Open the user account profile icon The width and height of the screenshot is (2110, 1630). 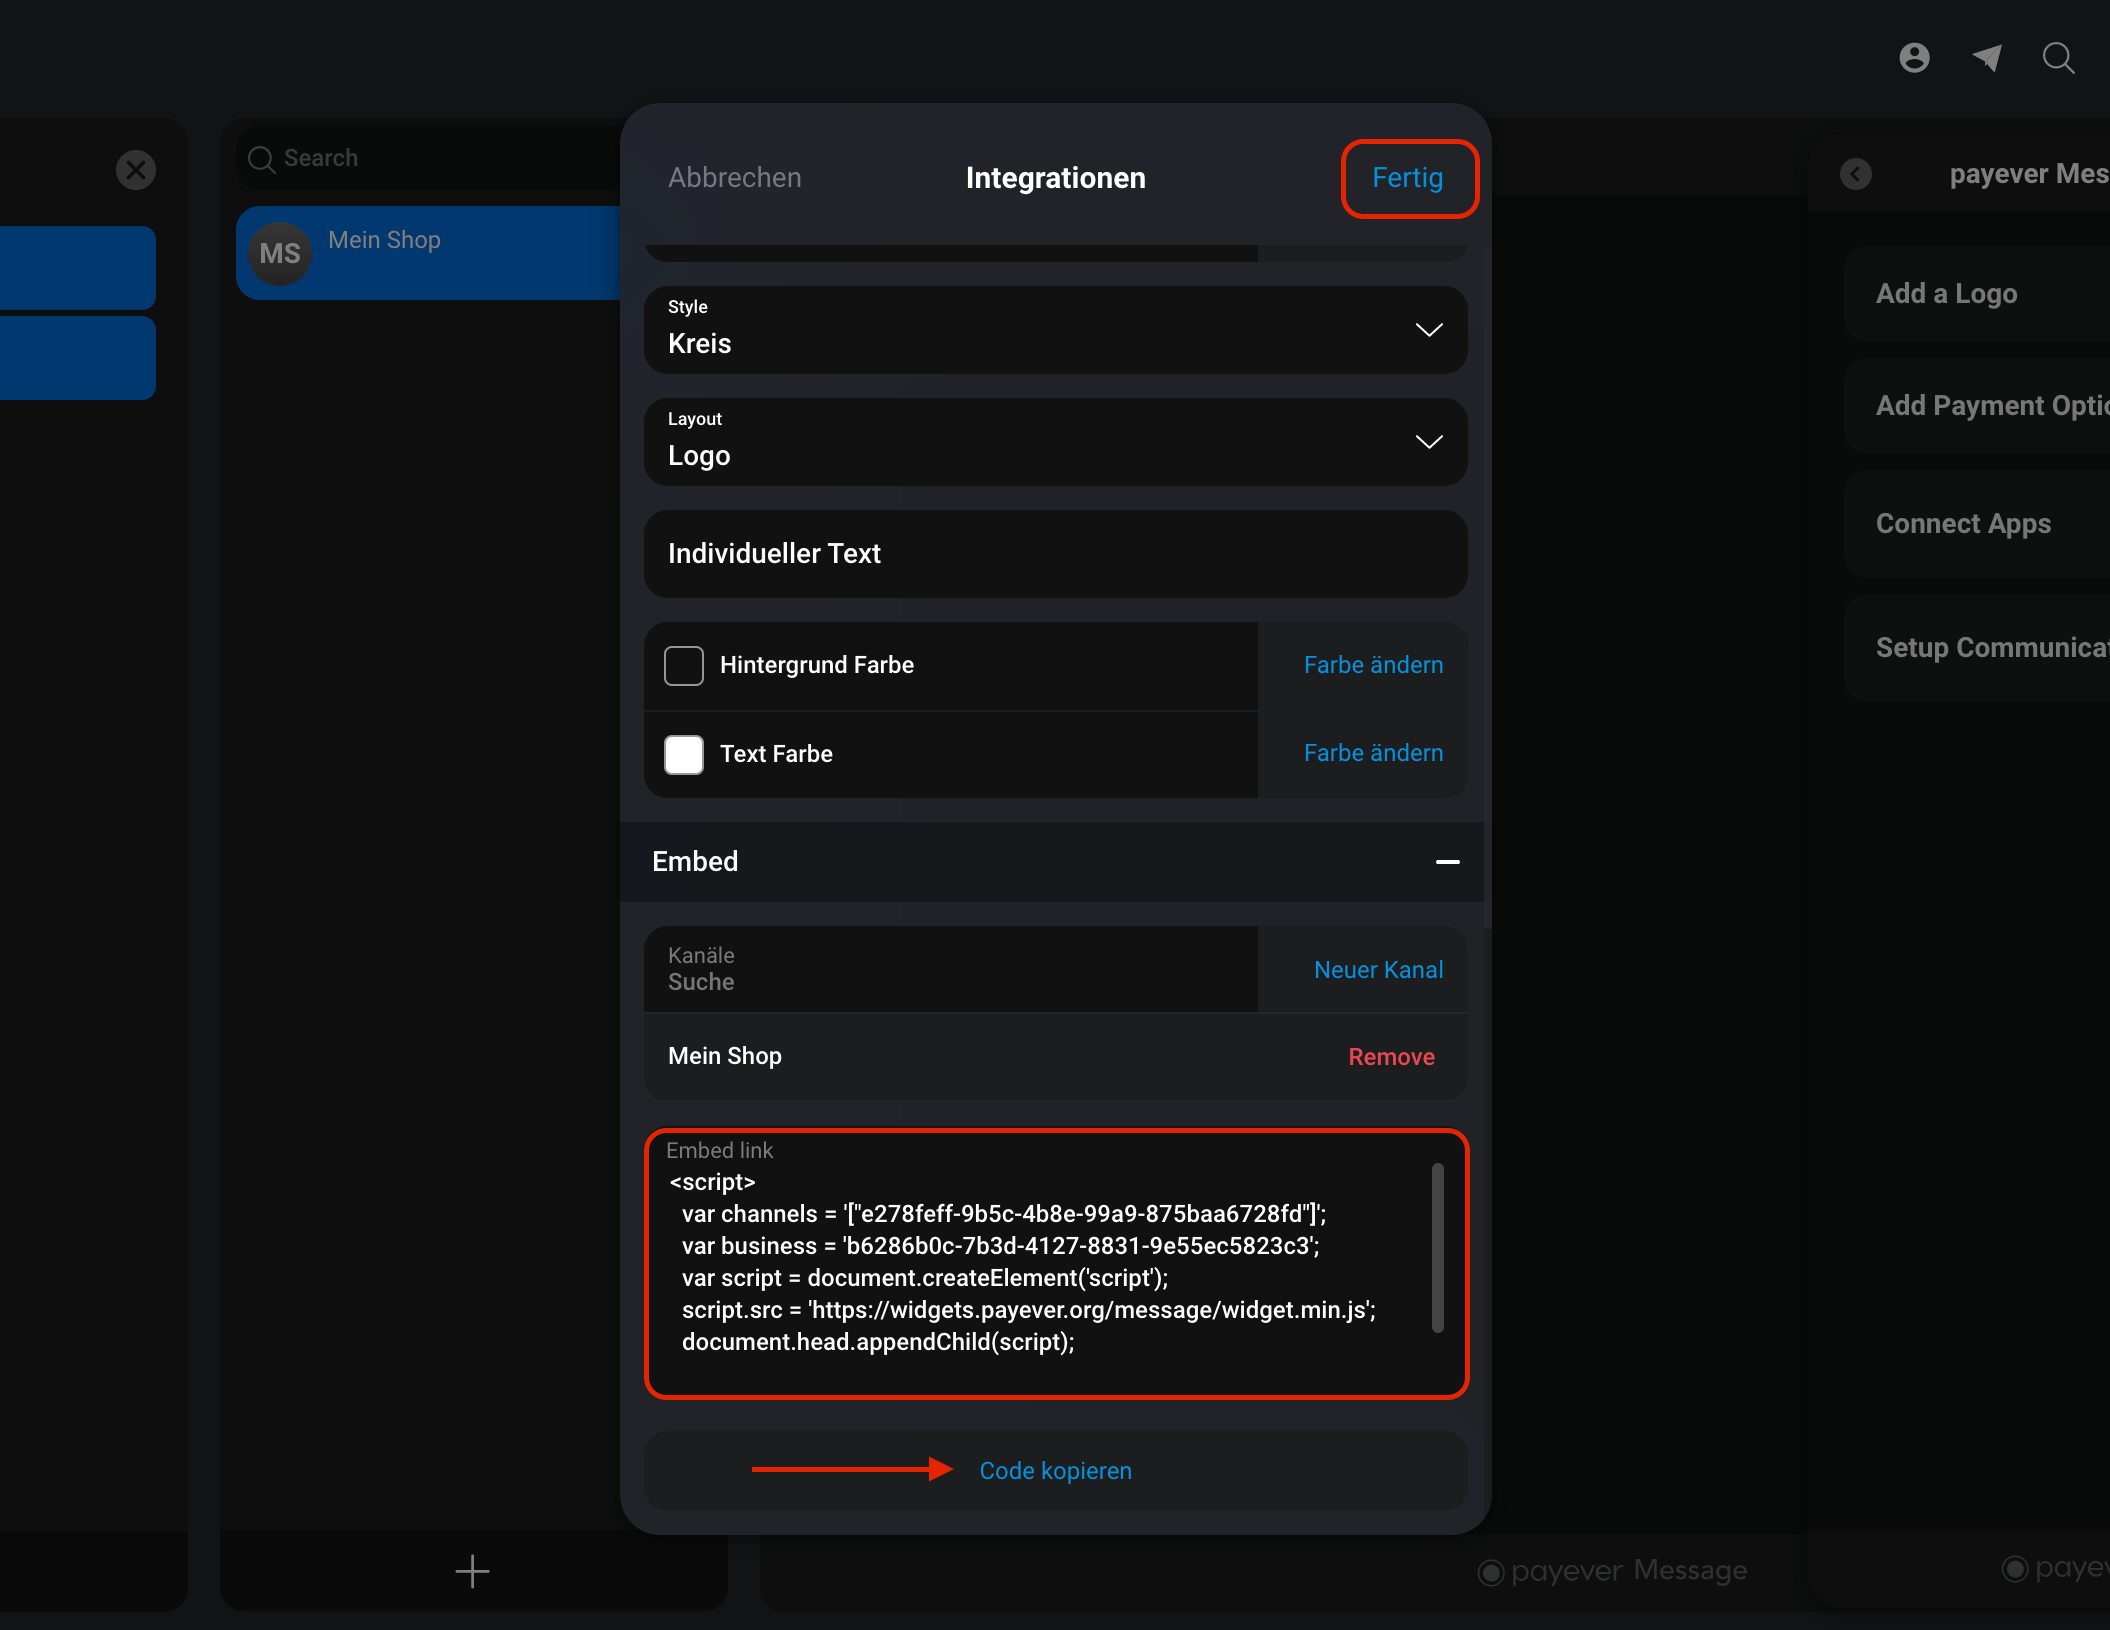tap(1914, 58)
